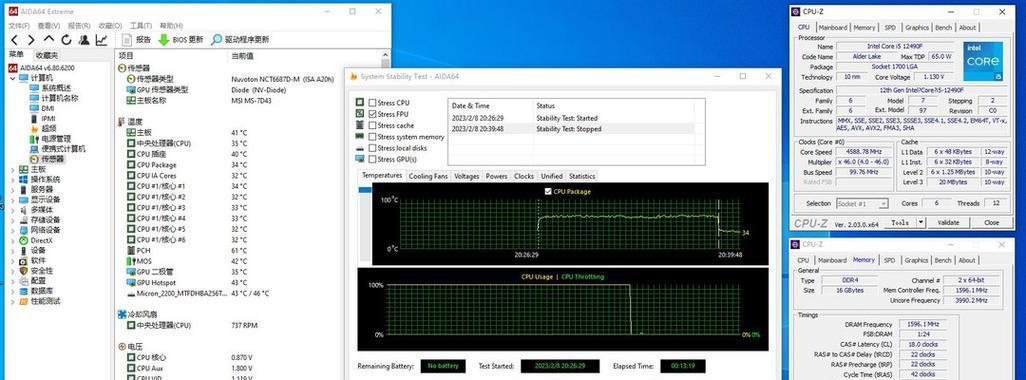
Task: Click the 电源管理 icon in tree
Action: 35,139
